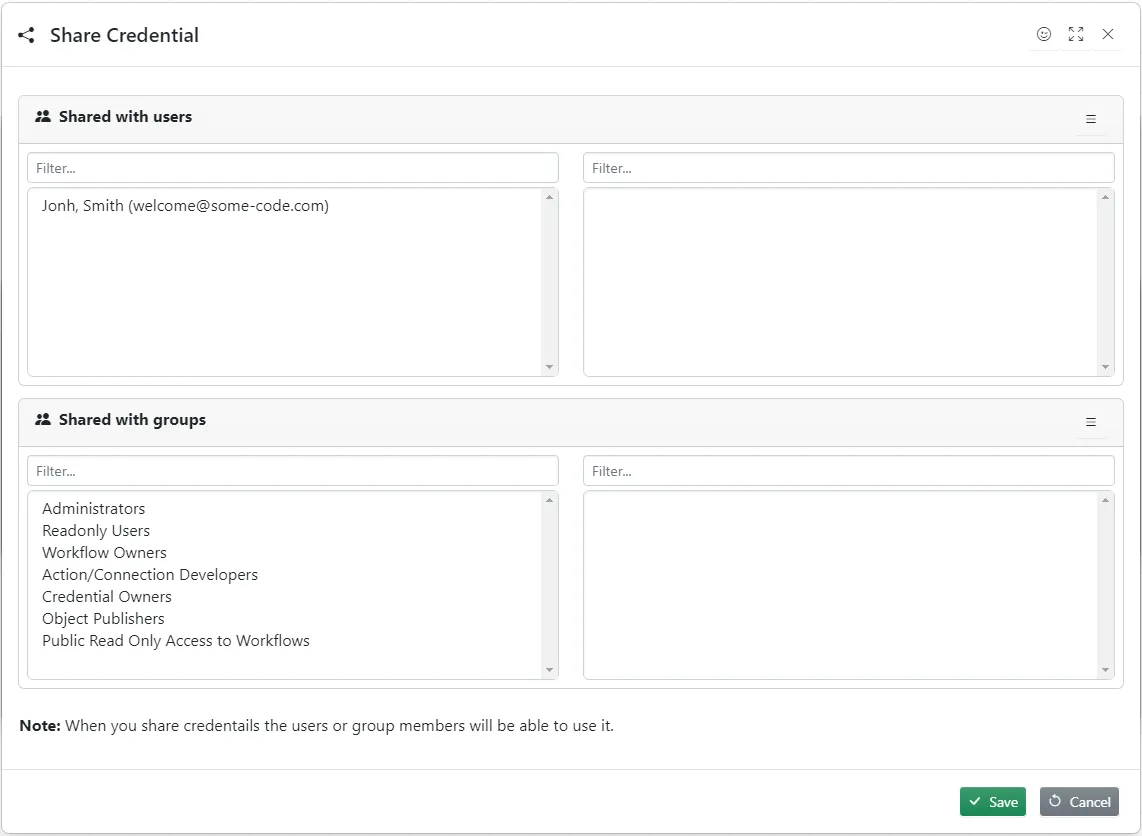Pick Action/Connection Developers group

tap(150, 575)
